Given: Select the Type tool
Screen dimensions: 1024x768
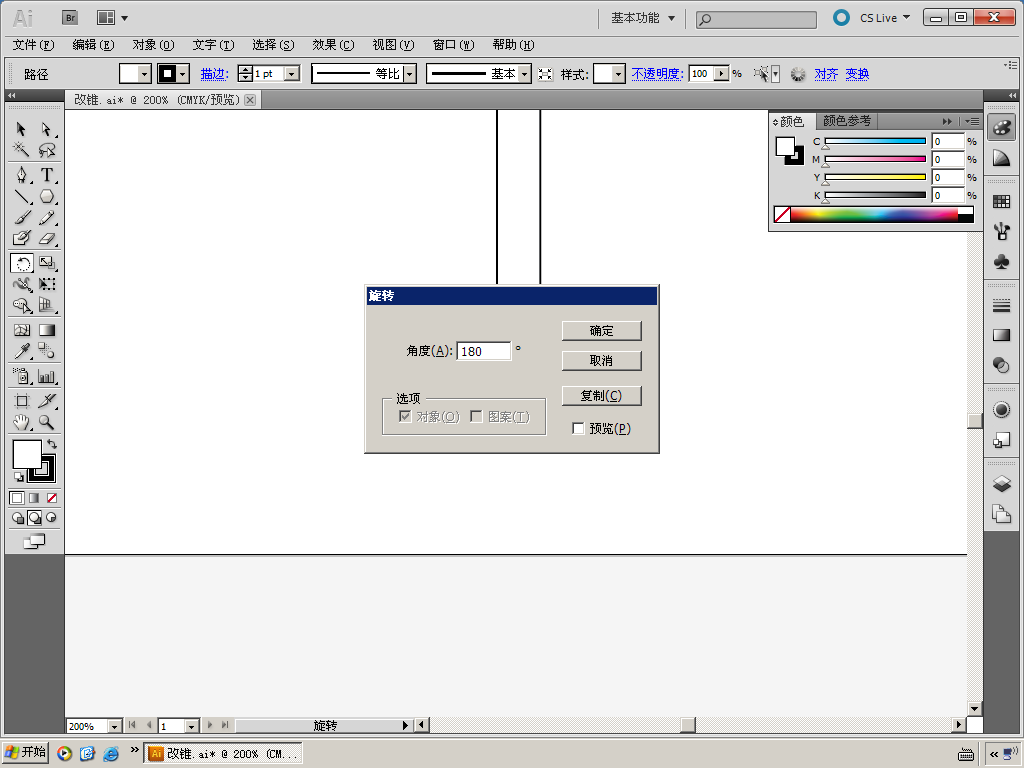Looking at the screenshot, I should [46, 175].
